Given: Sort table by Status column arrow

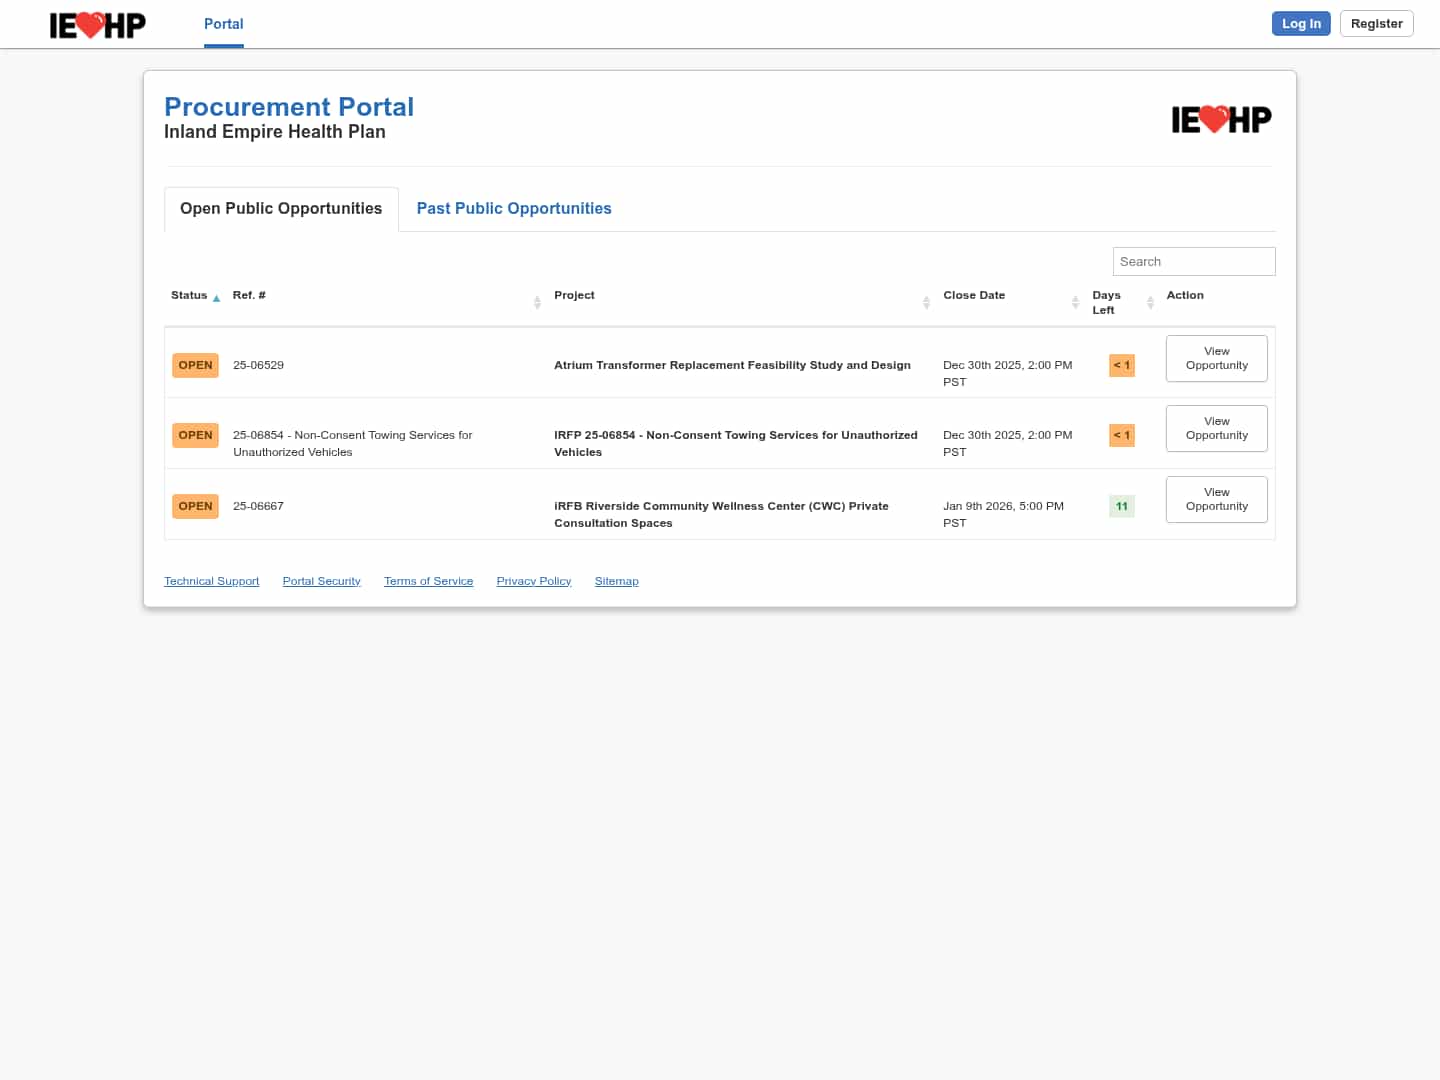Looking at the screenshot, I should (216, 298).
